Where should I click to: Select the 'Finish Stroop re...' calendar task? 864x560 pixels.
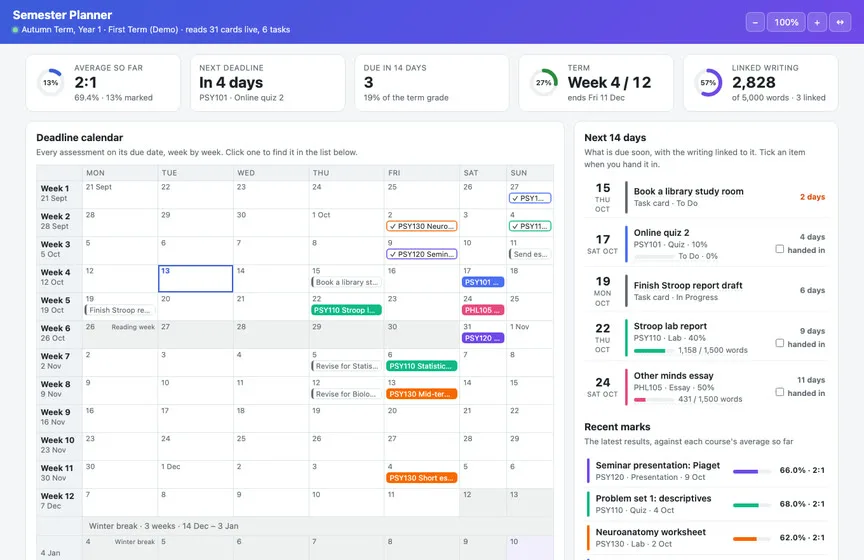coord(120,310)
